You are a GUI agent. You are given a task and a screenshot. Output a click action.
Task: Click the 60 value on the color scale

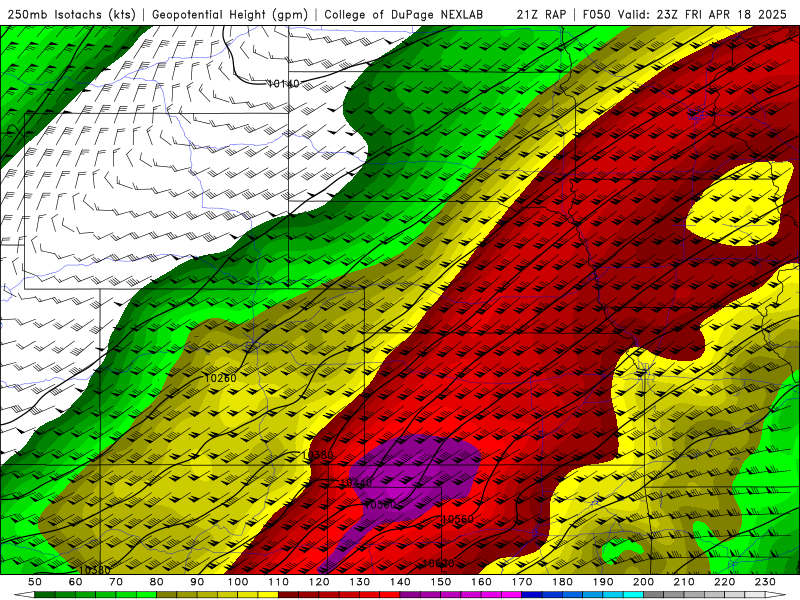click(76, 582)
